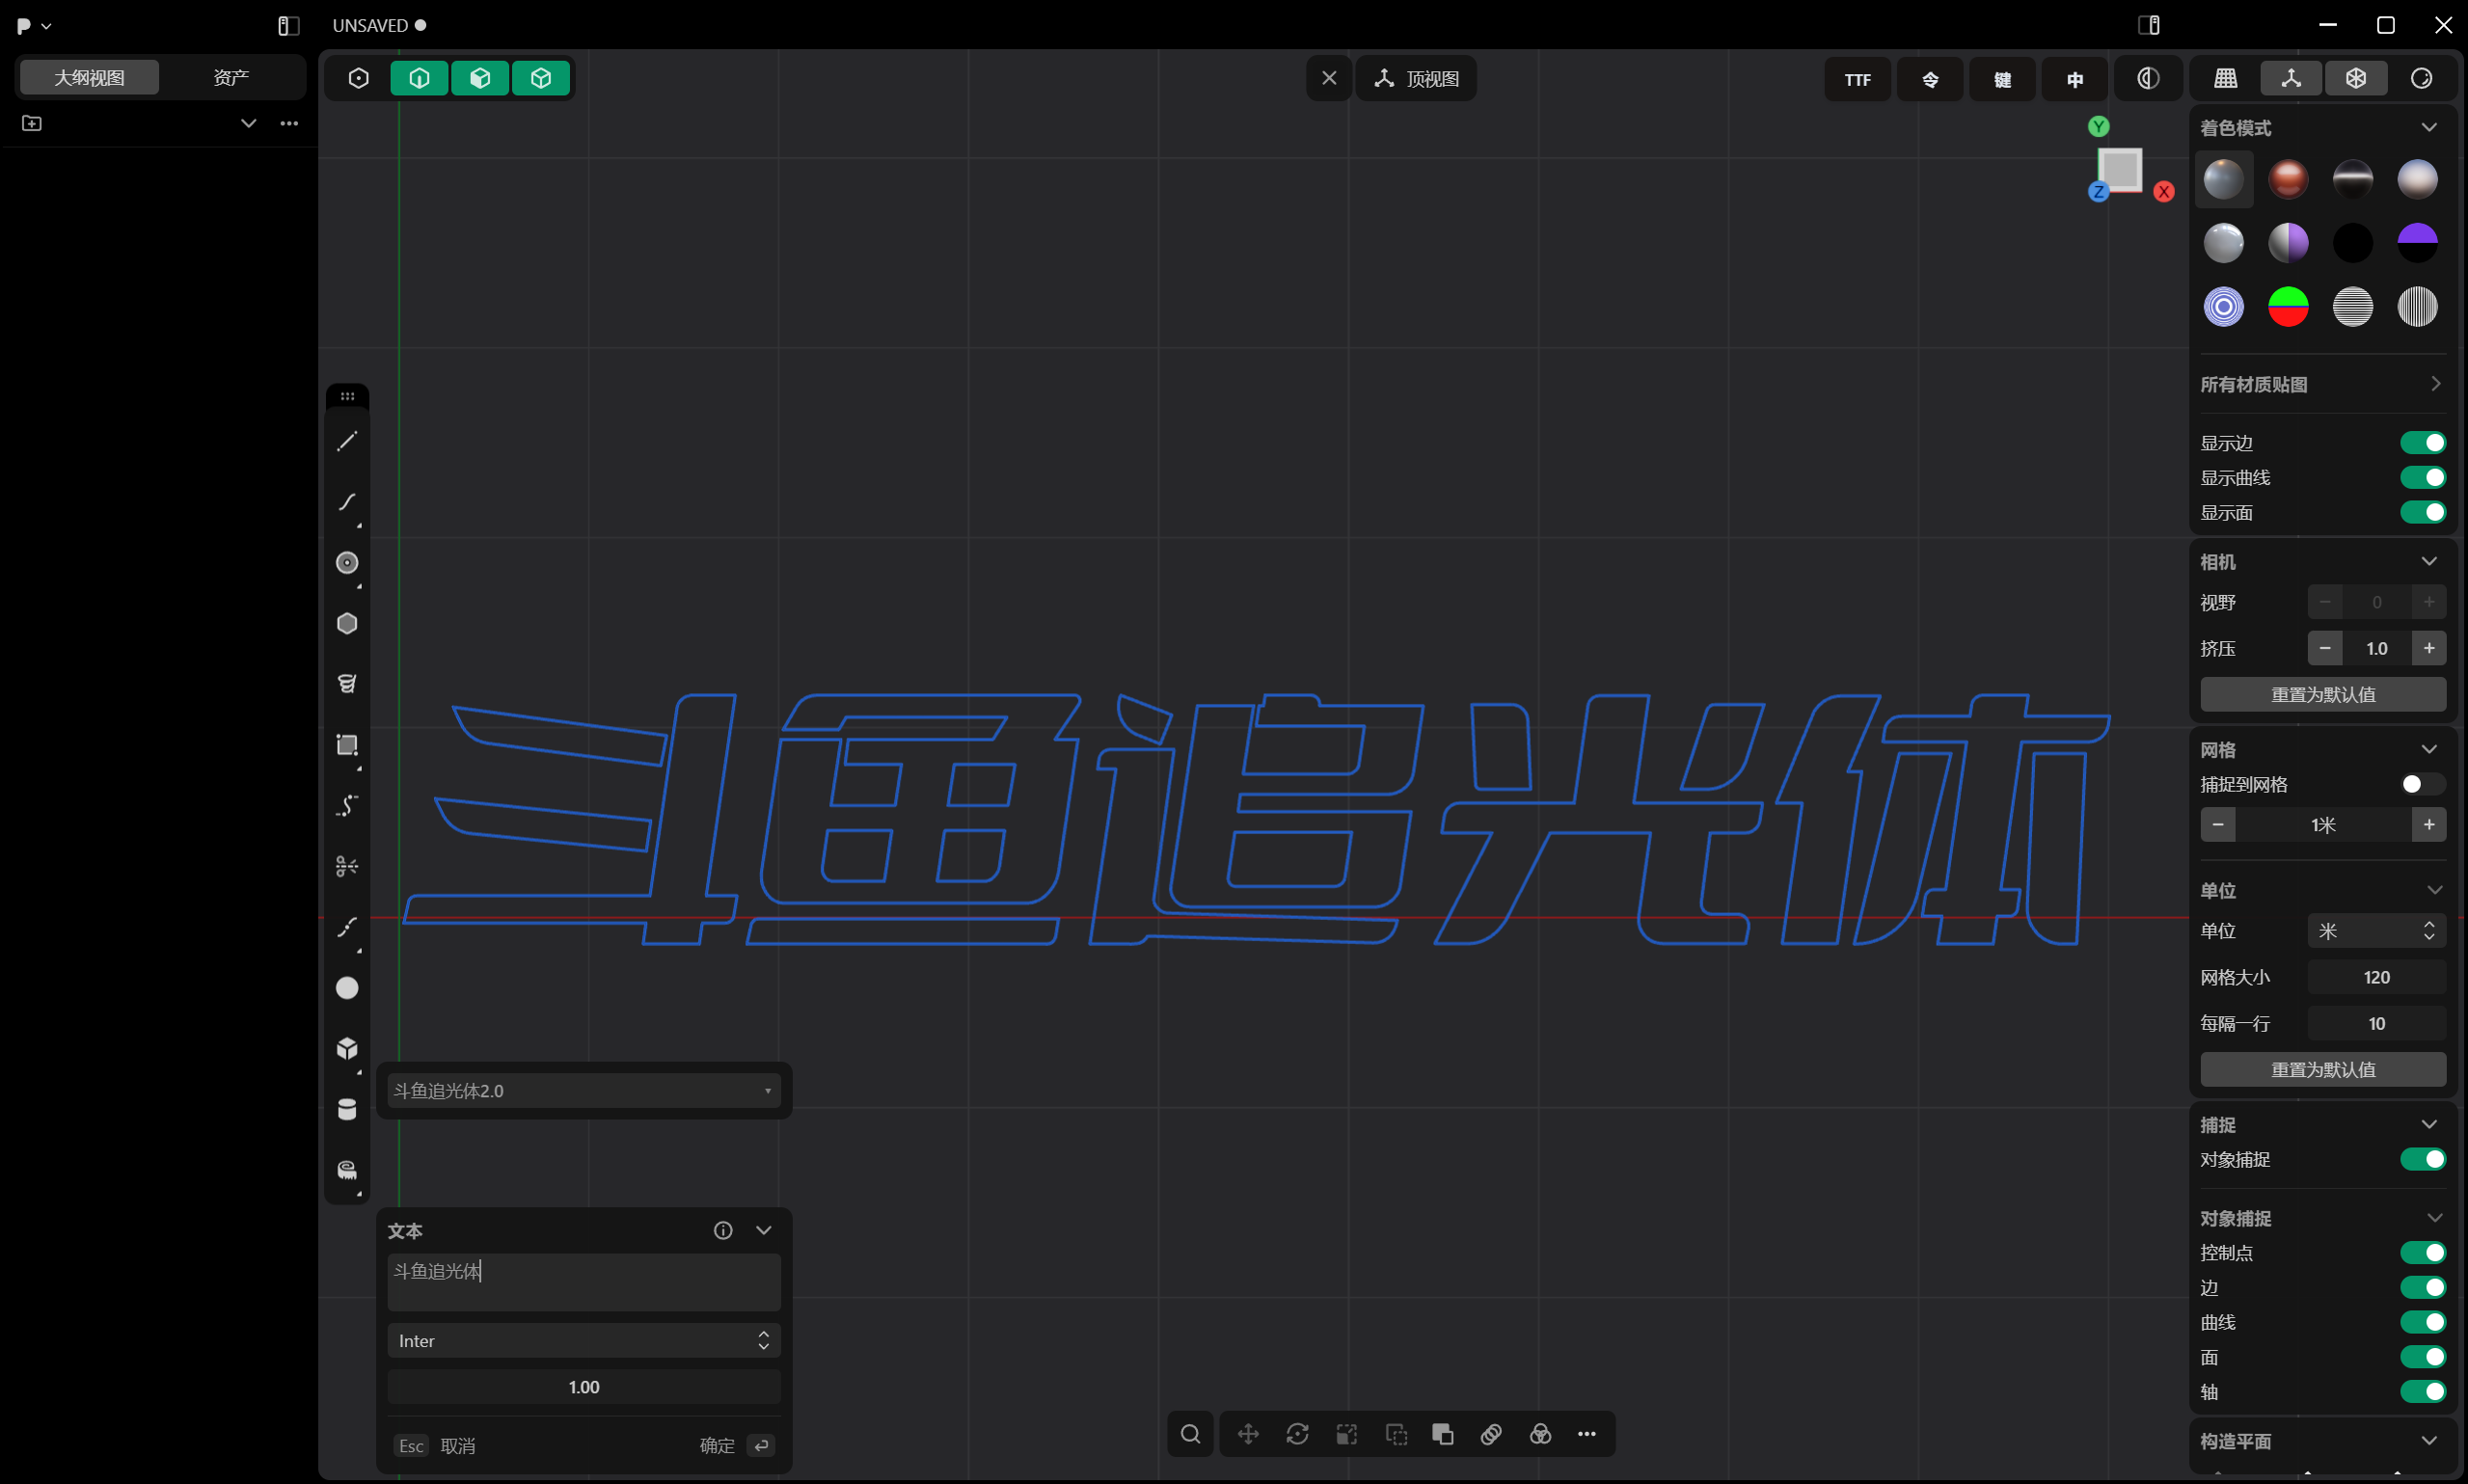This screenshot has height=1484, width=2468.
Task: Select the spiral helix tool
Action: click(x=347, y=684)
